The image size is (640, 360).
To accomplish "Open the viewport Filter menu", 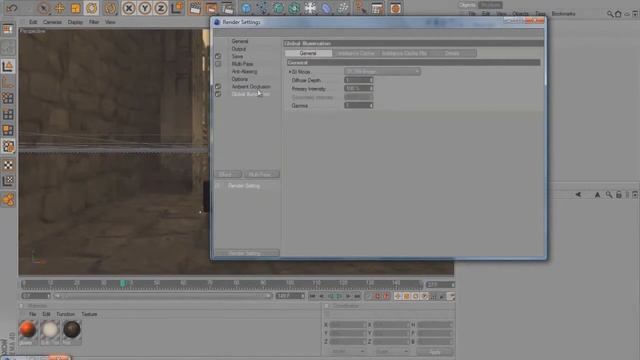I will (x=94, y=22).
